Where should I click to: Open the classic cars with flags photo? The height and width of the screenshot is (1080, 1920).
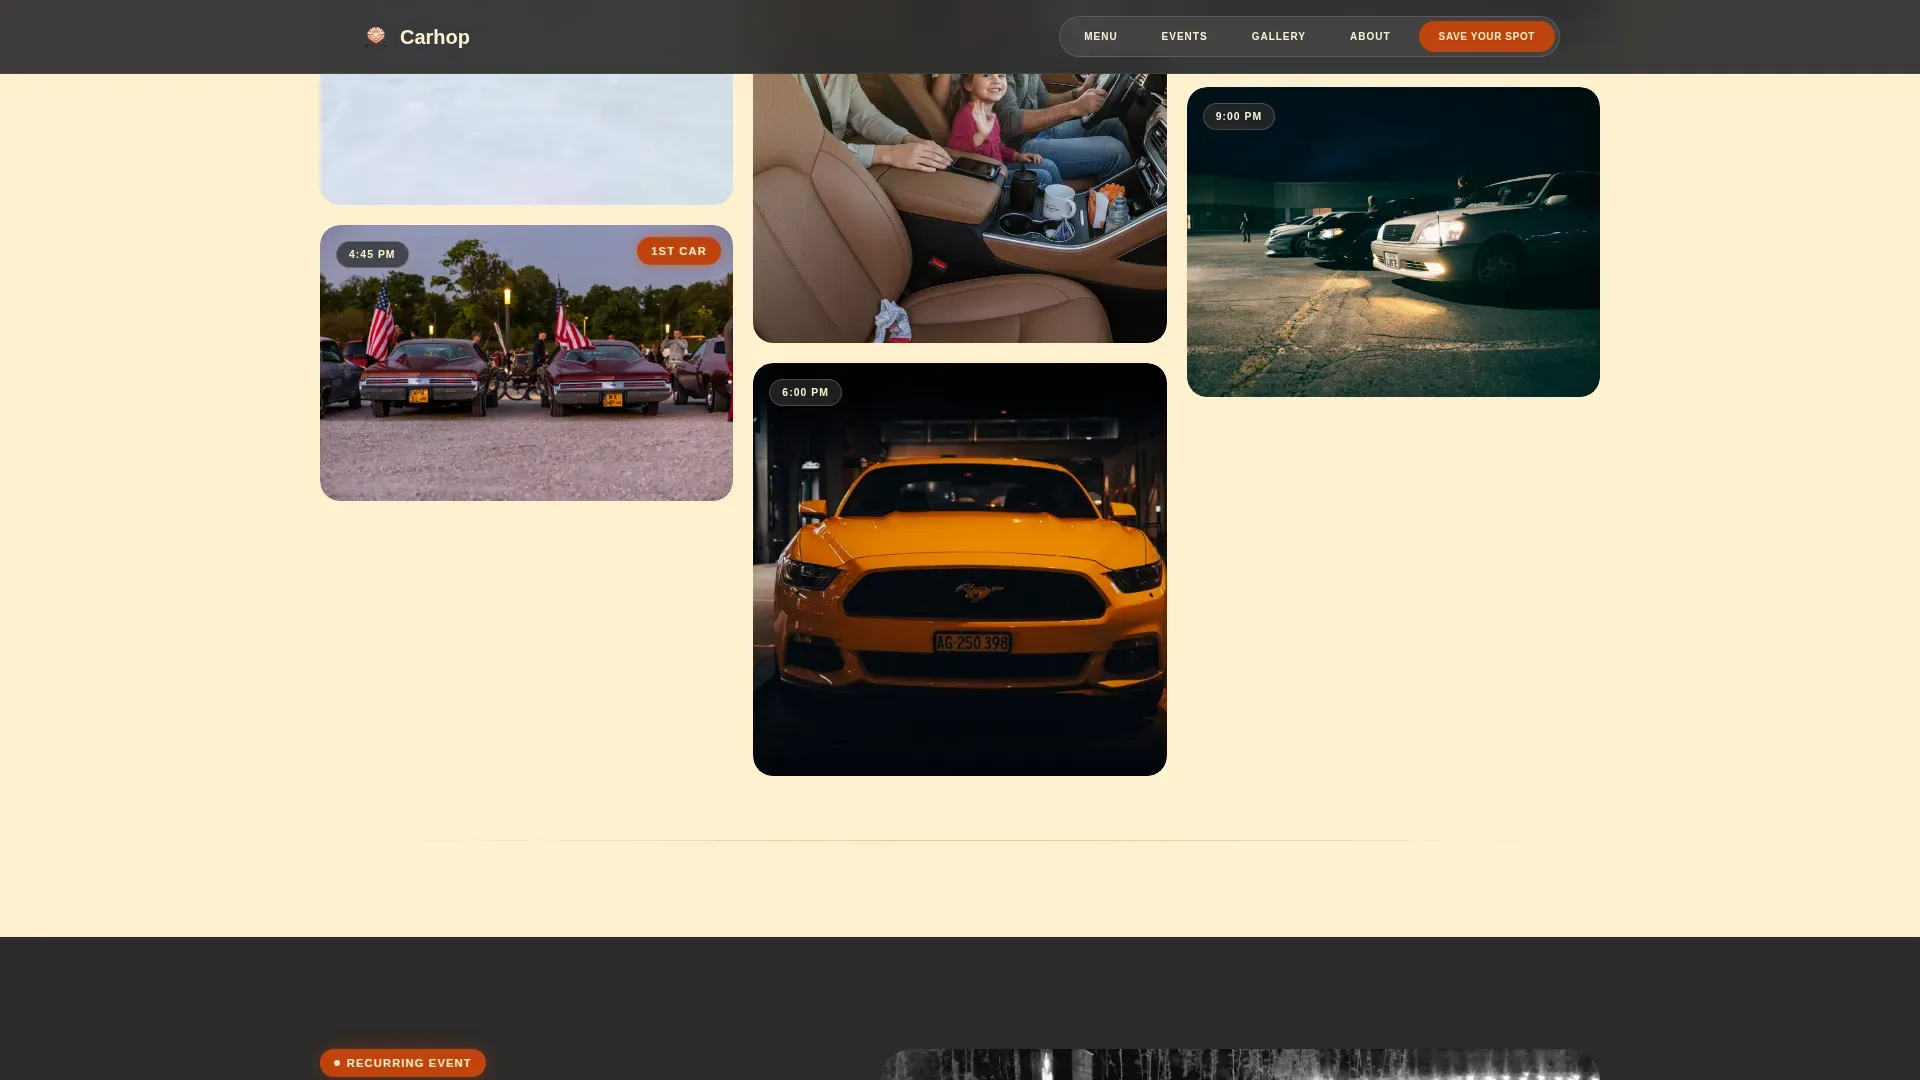coord(526,363)
